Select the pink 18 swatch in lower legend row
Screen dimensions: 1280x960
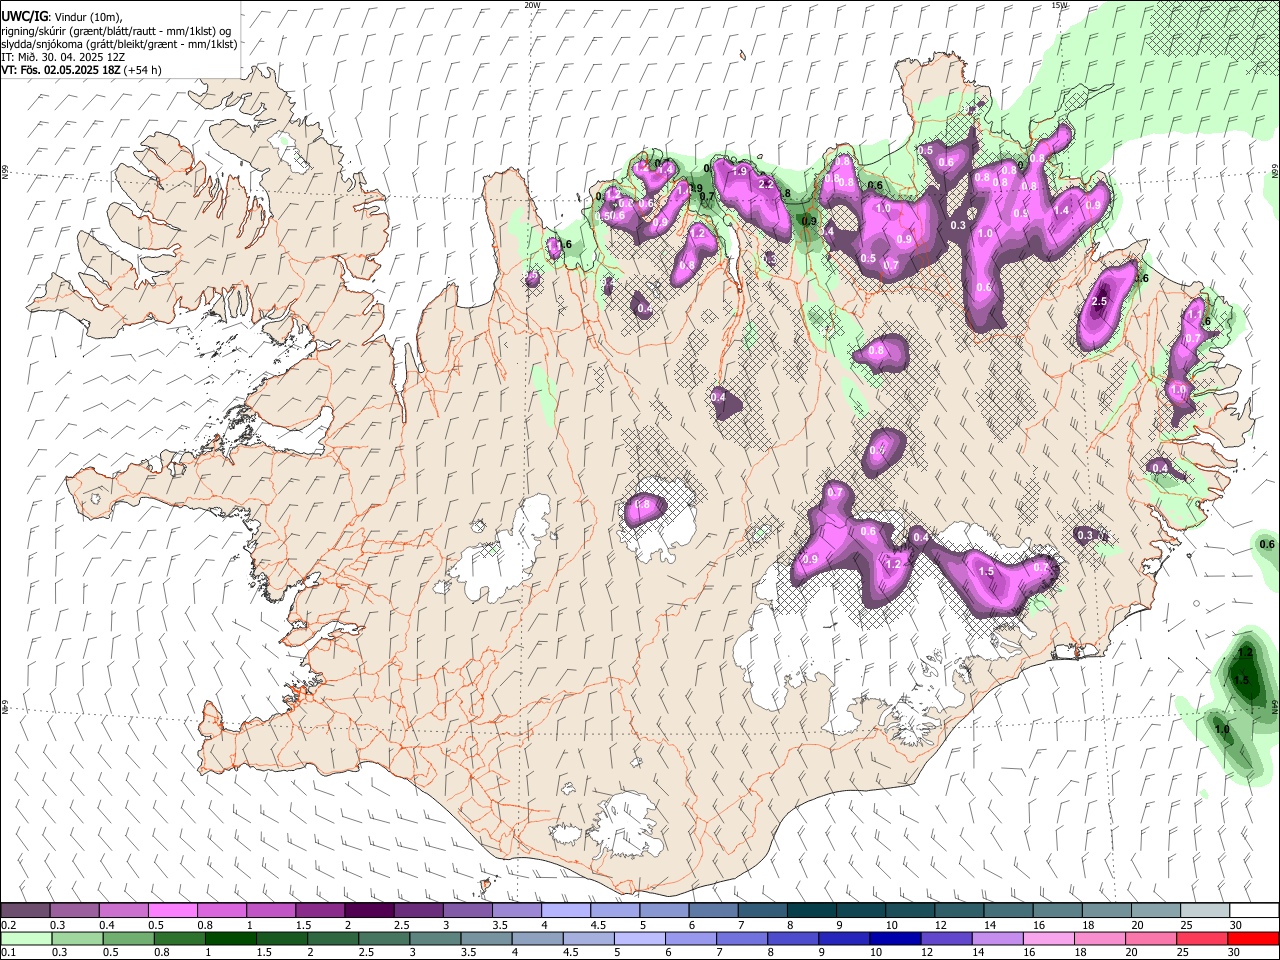point(1099,938)
